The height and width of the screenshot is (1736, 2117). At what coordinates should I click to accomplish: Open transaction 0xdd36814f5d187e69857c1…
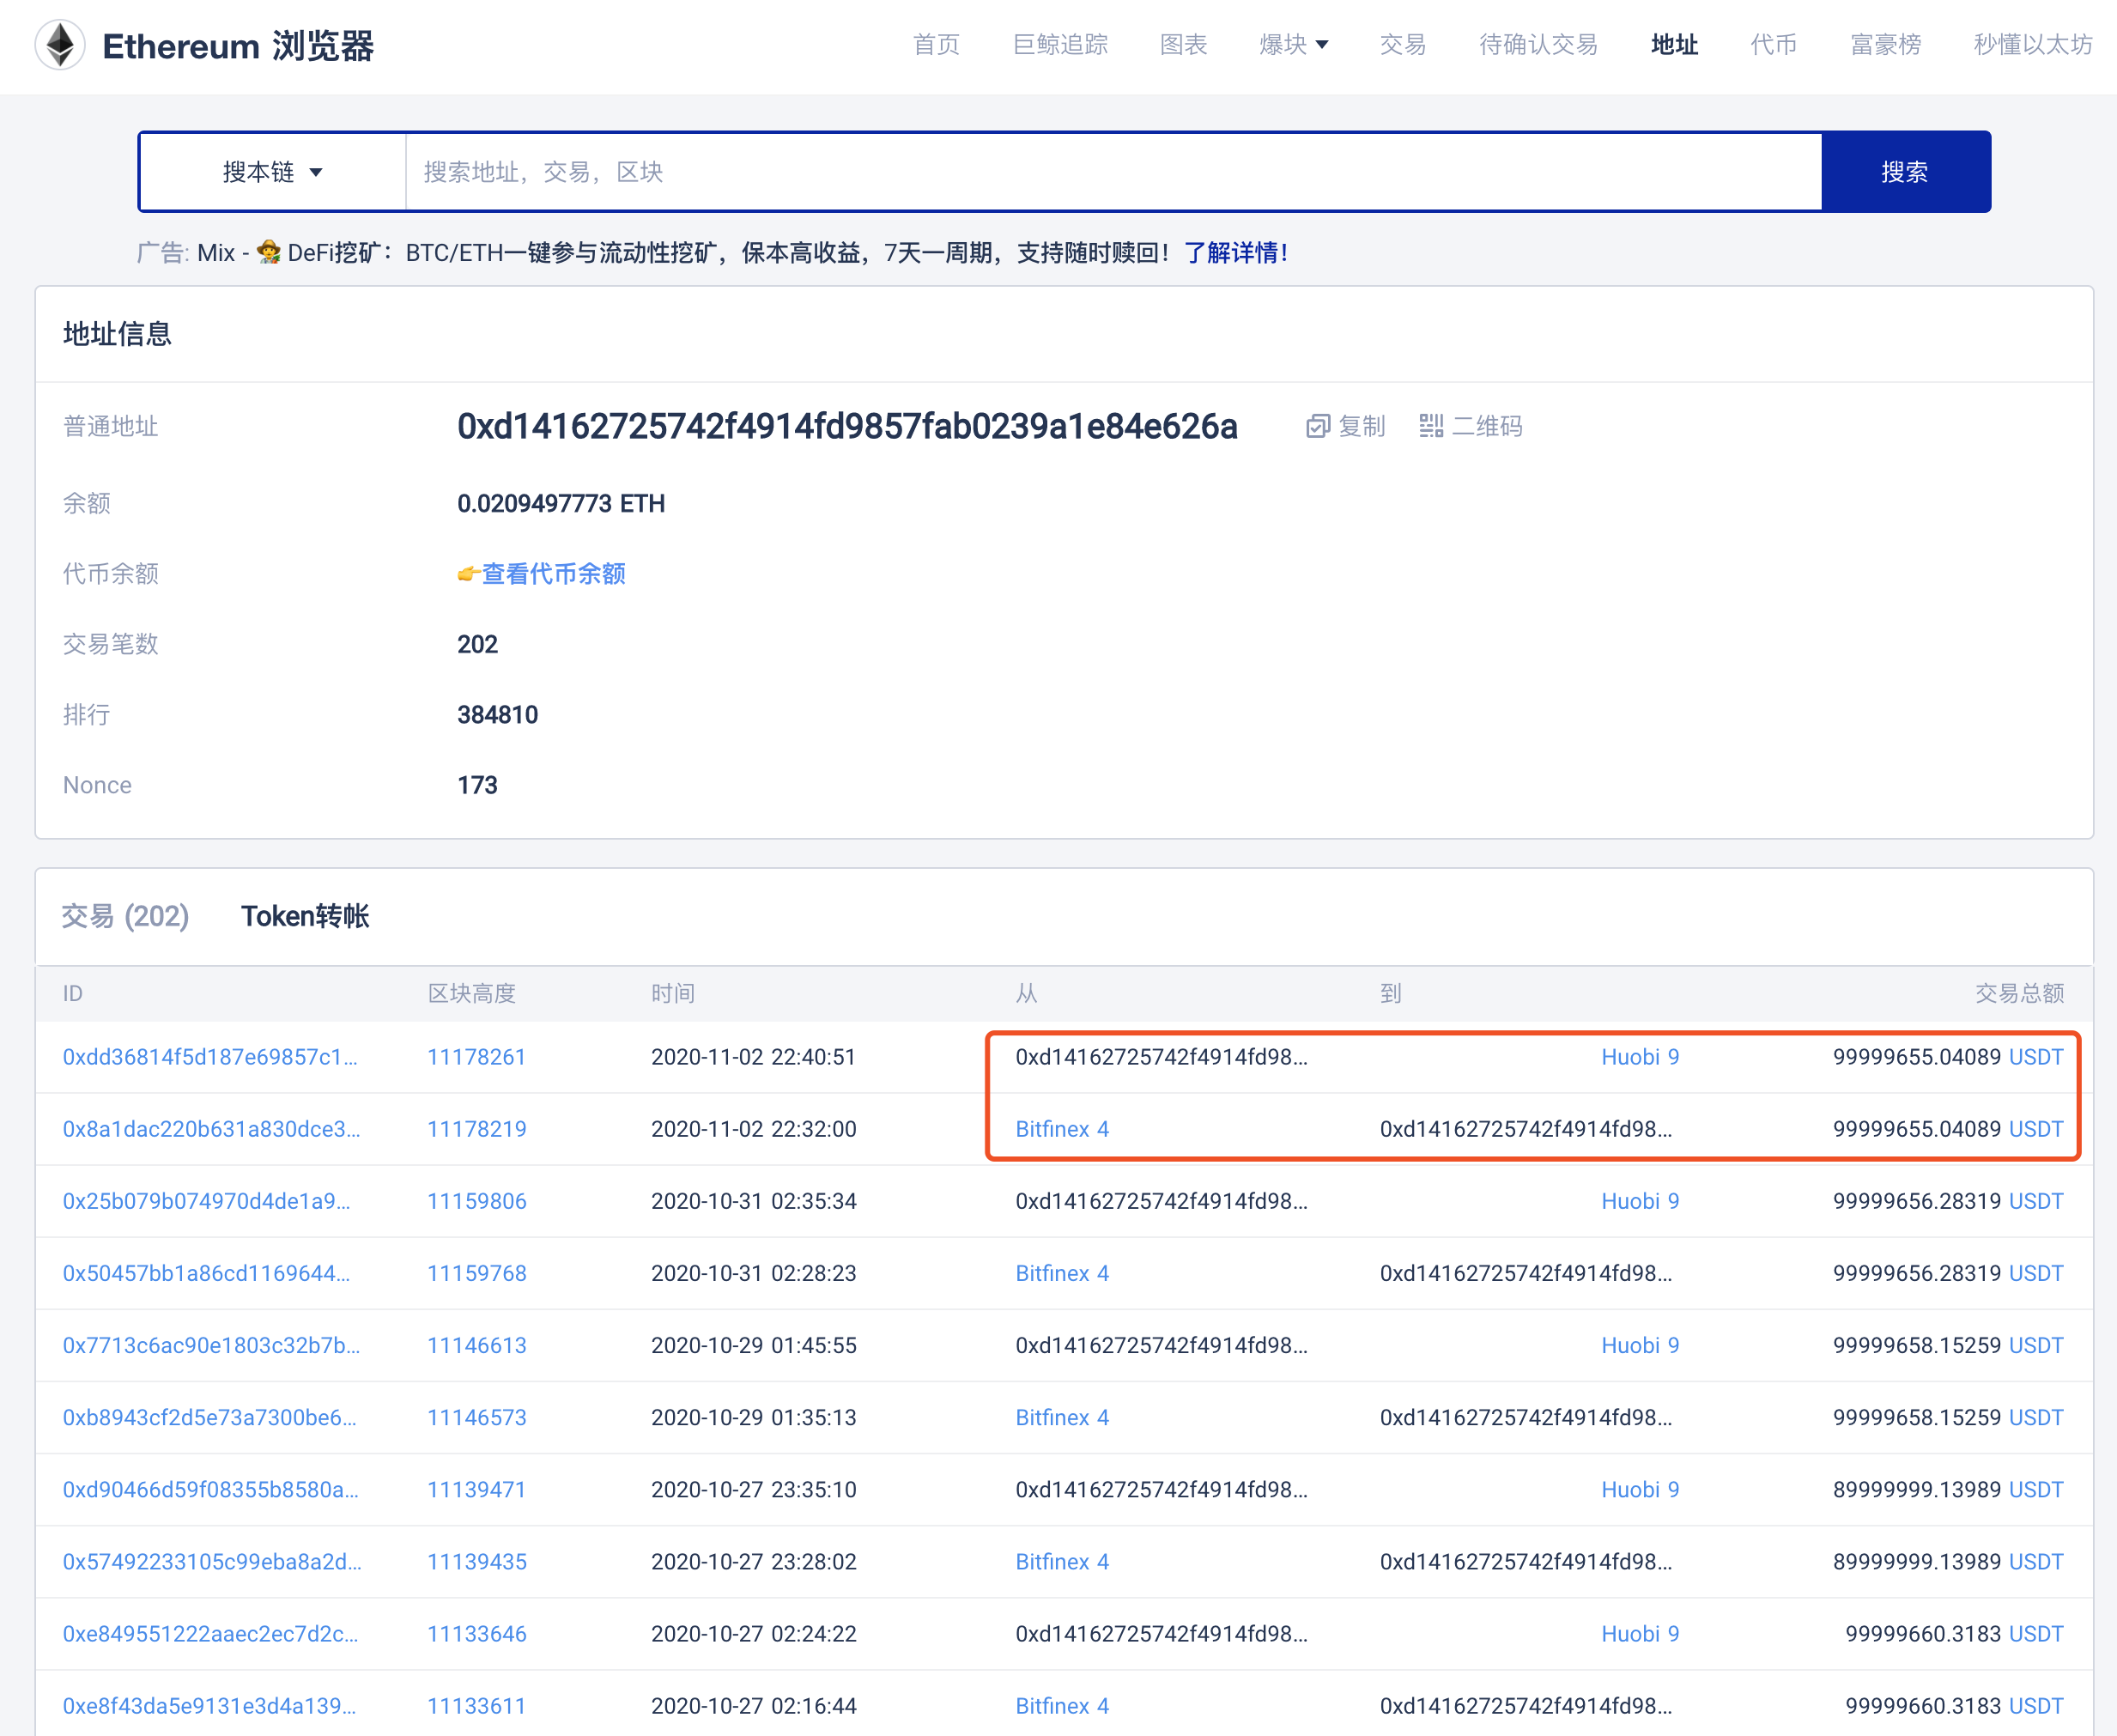pos(210,1057)
